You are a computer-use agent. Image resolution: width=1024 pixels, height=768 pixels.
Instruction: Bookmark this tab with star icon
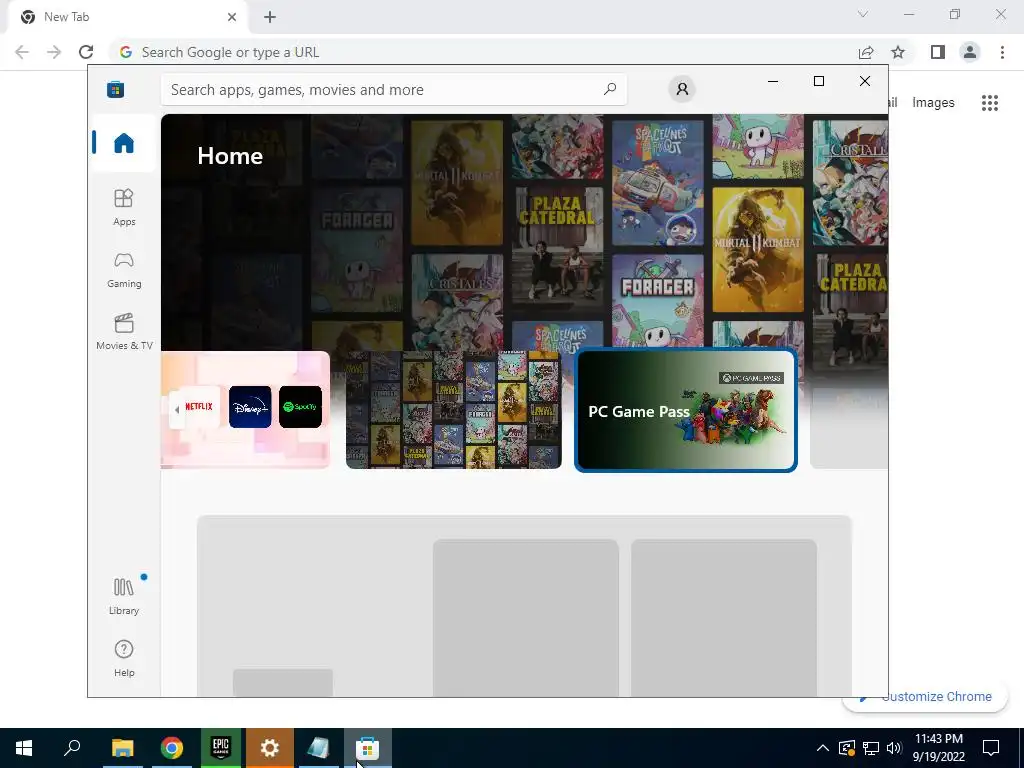[898, 52]
